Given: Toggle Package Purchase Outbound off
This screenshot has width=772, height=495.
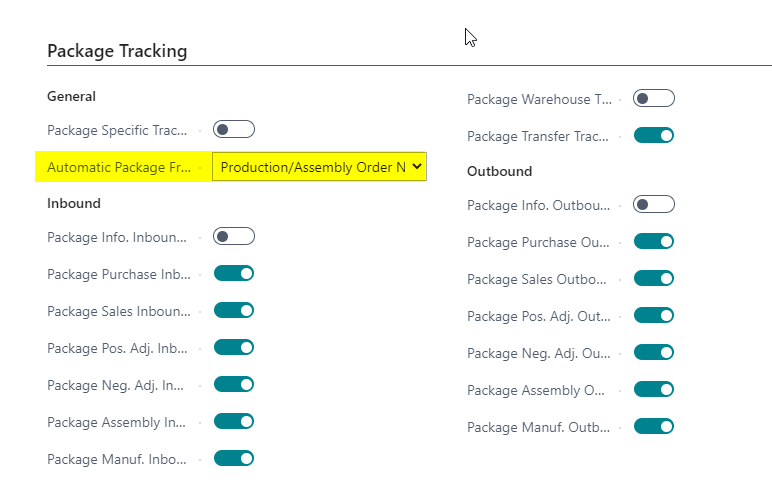Looking at the screenshot, I should pyautogui.click(x=654, y=242).
